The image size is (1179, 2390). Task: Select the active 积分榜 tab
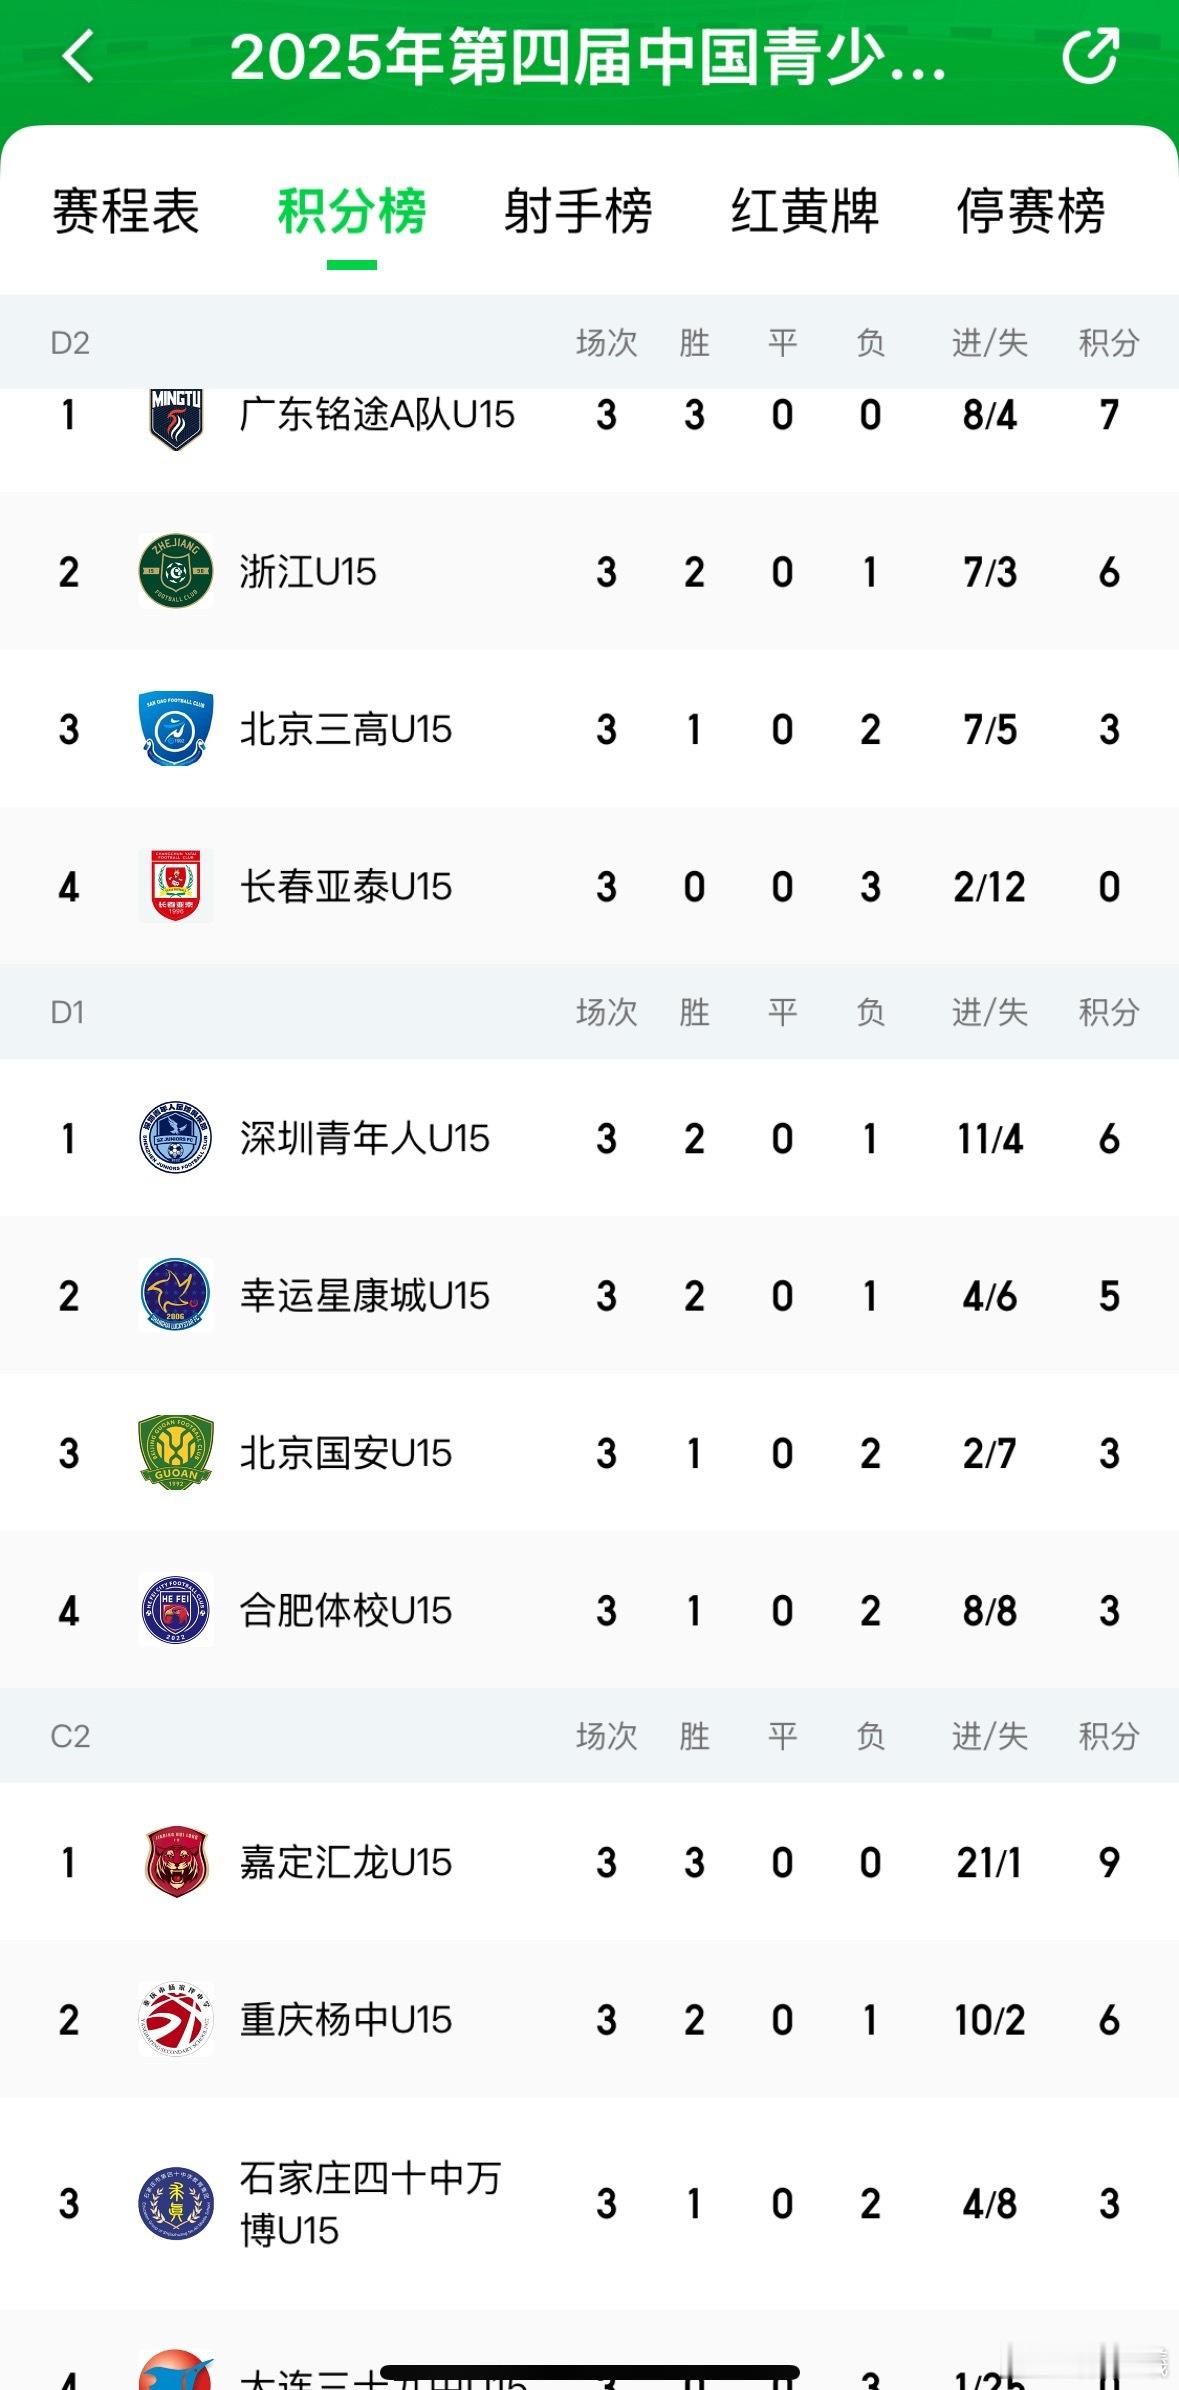click(352, 211)
